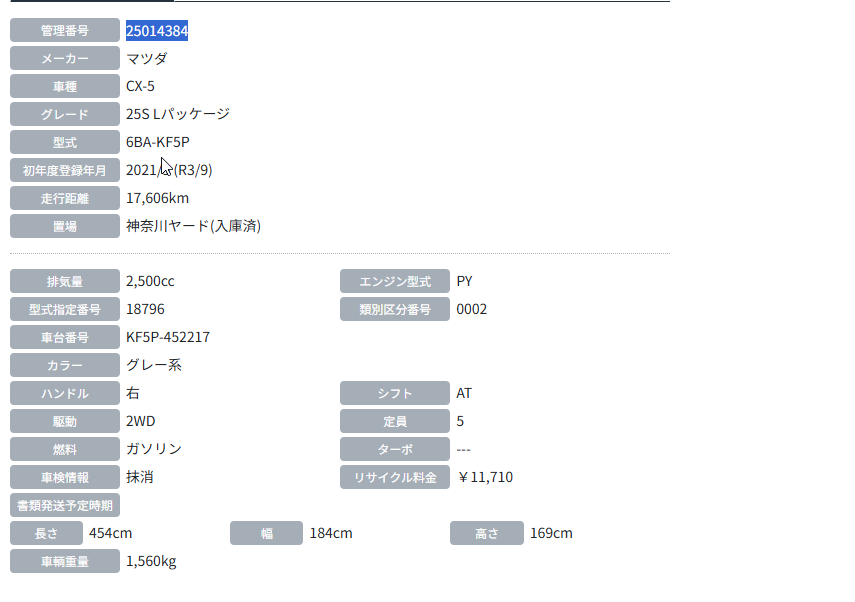Click the grade text 25S Lパッケージ
This screenshot has height=602, width=855.
tap(177, 114)
